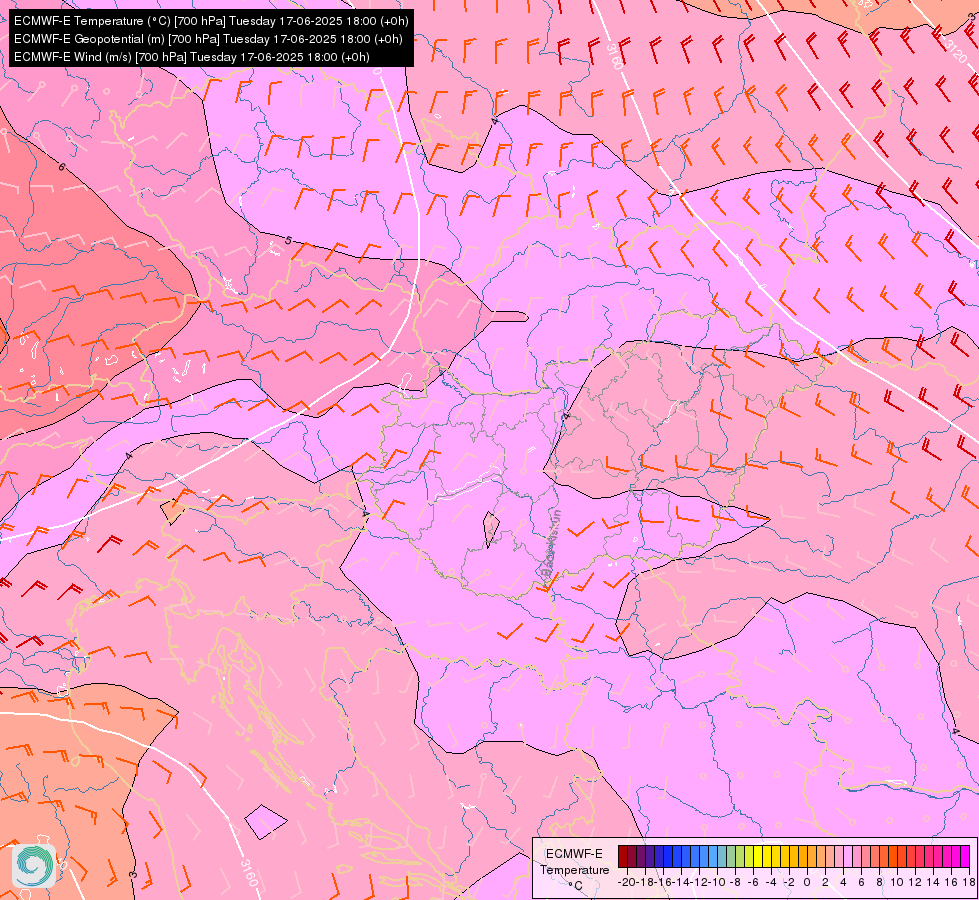Click the legend tick value 14

pyautogui.click(x=933, y=883)
